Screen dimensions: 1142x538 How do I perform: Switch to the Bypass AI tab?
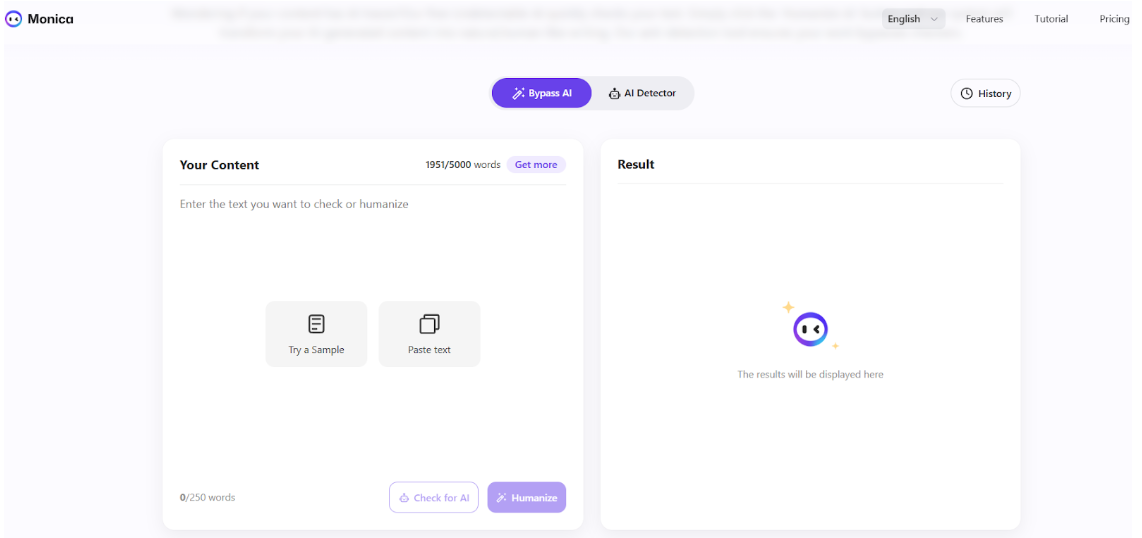tap(541, 93)
